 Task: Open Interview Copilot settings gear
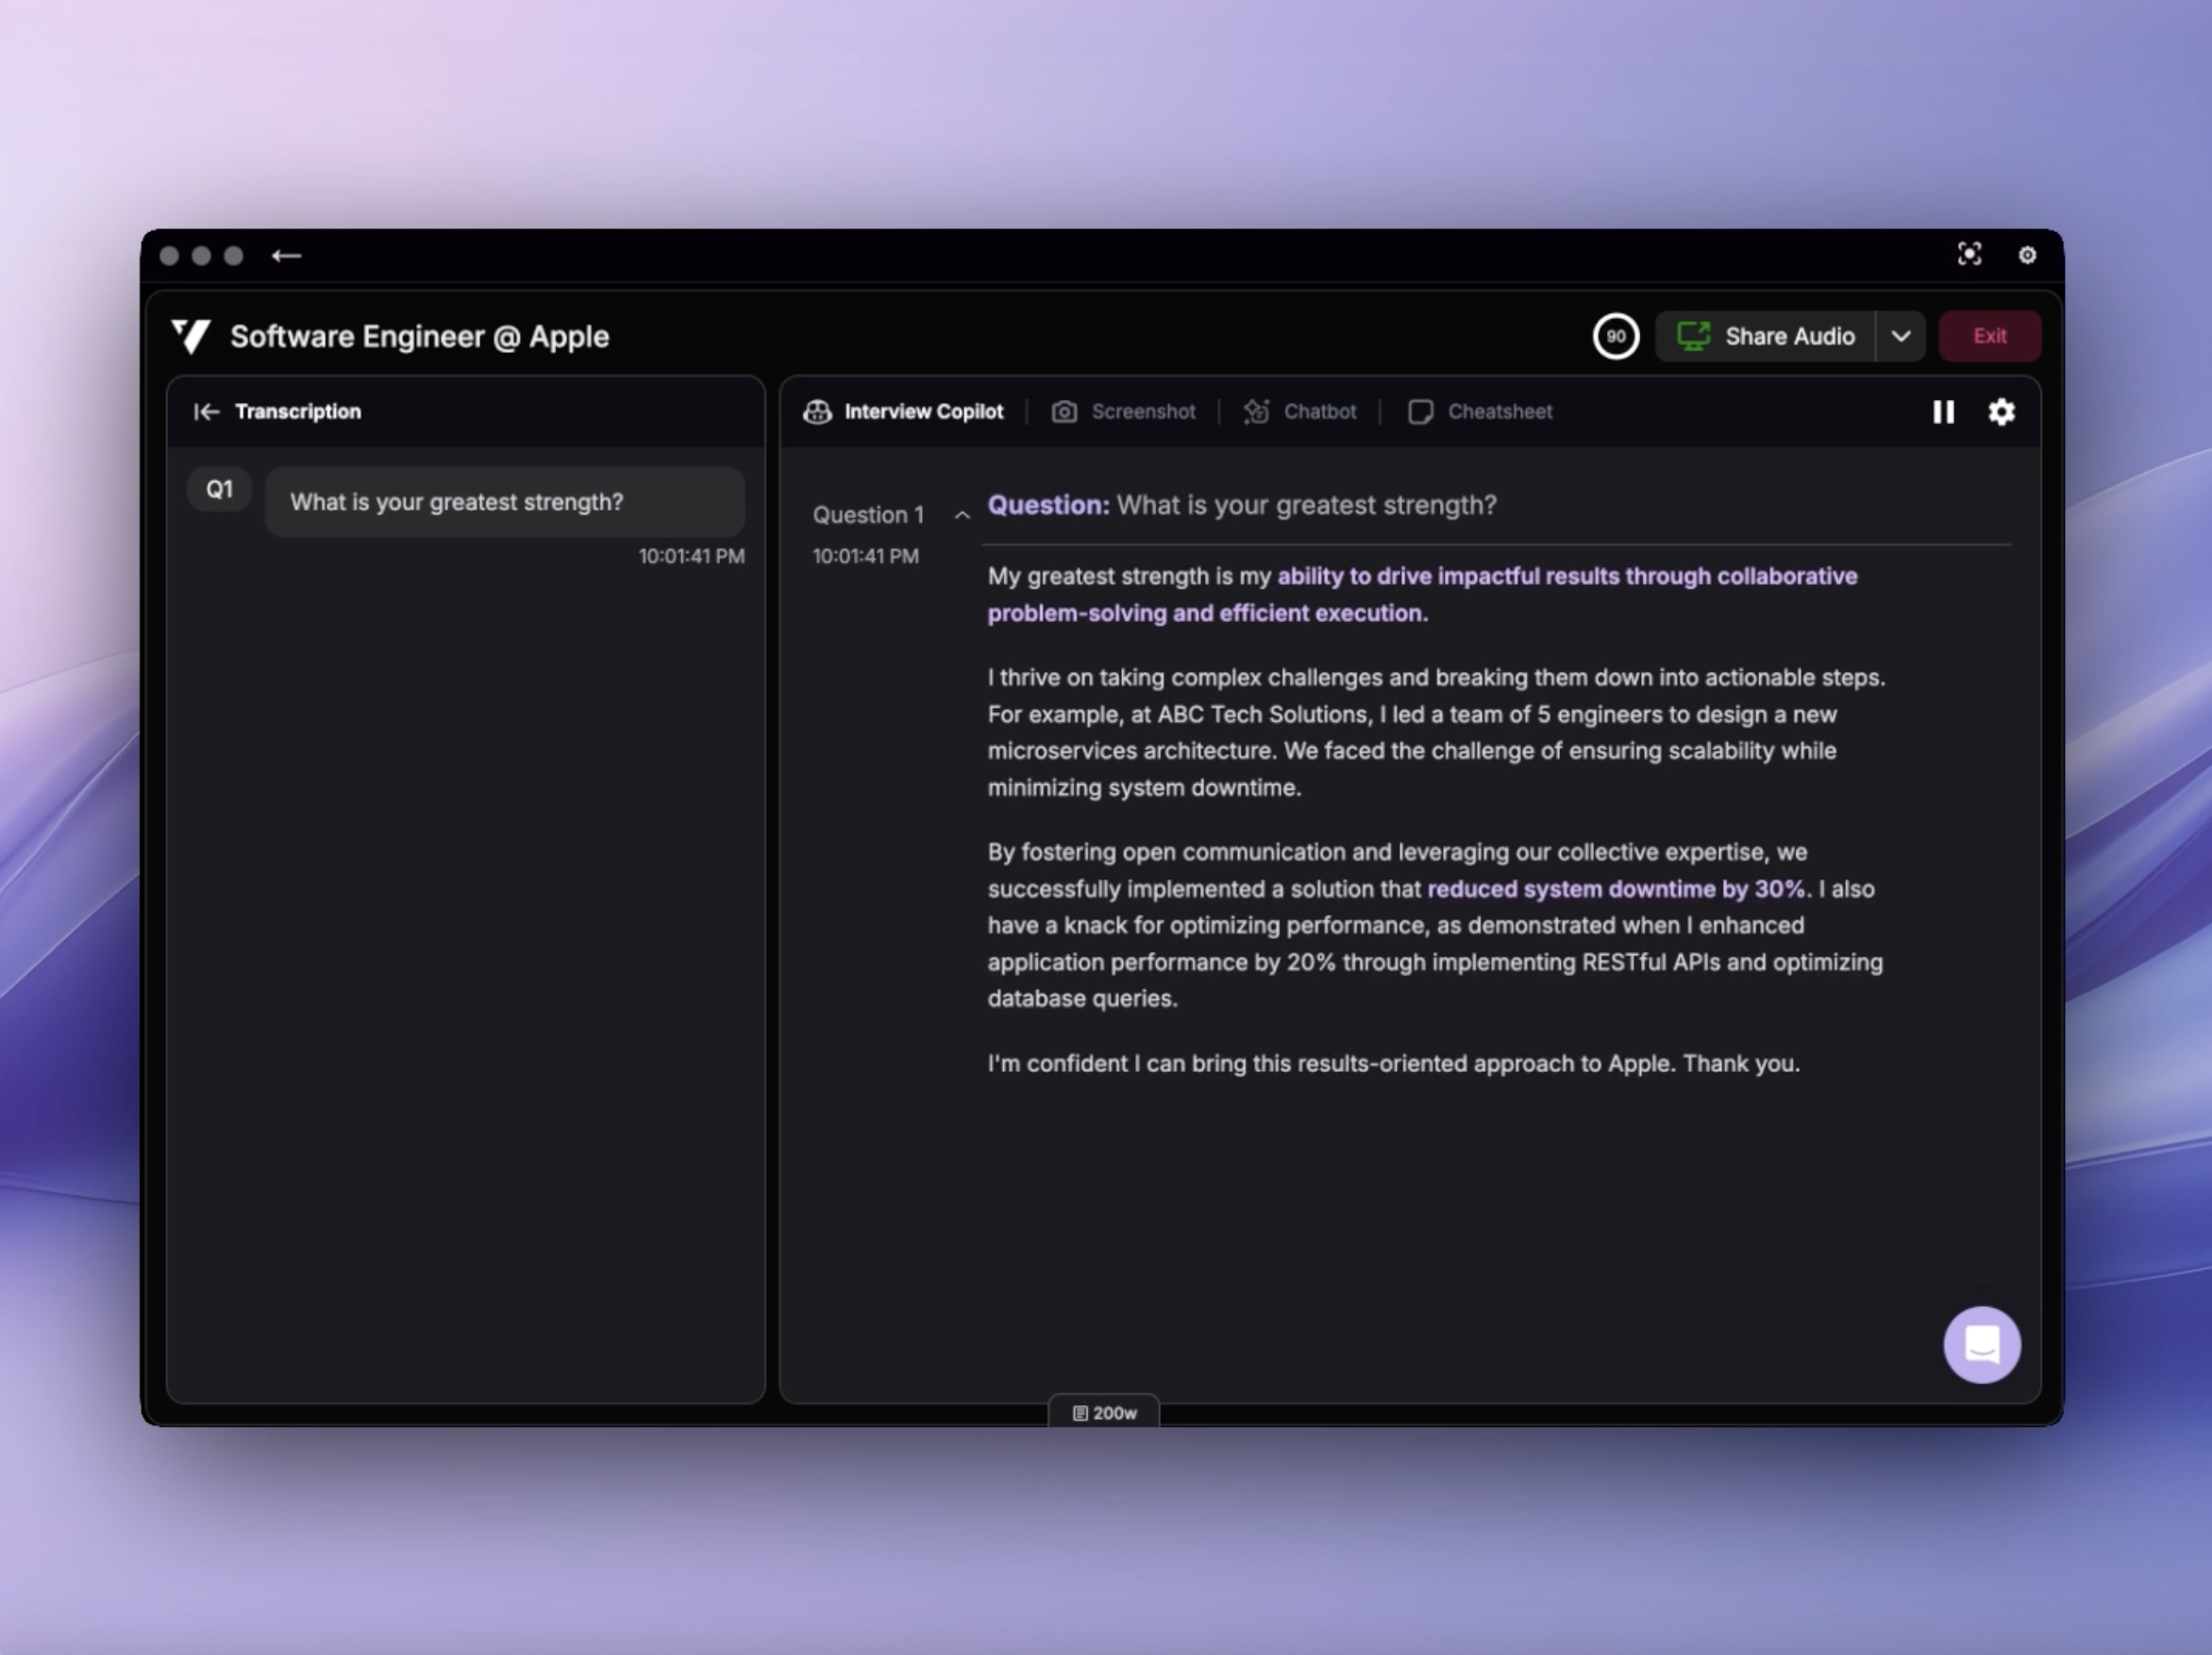click(x=2001, y=412)
